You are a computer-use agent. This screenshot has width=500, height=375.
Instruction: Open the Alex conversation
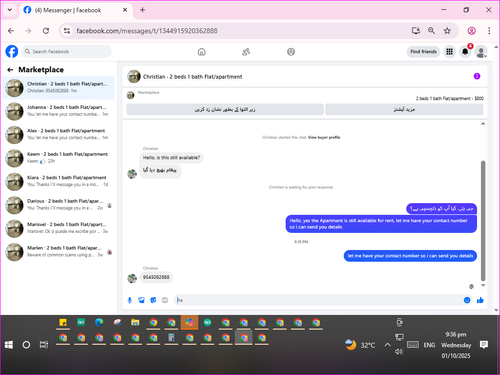(59, 134)
